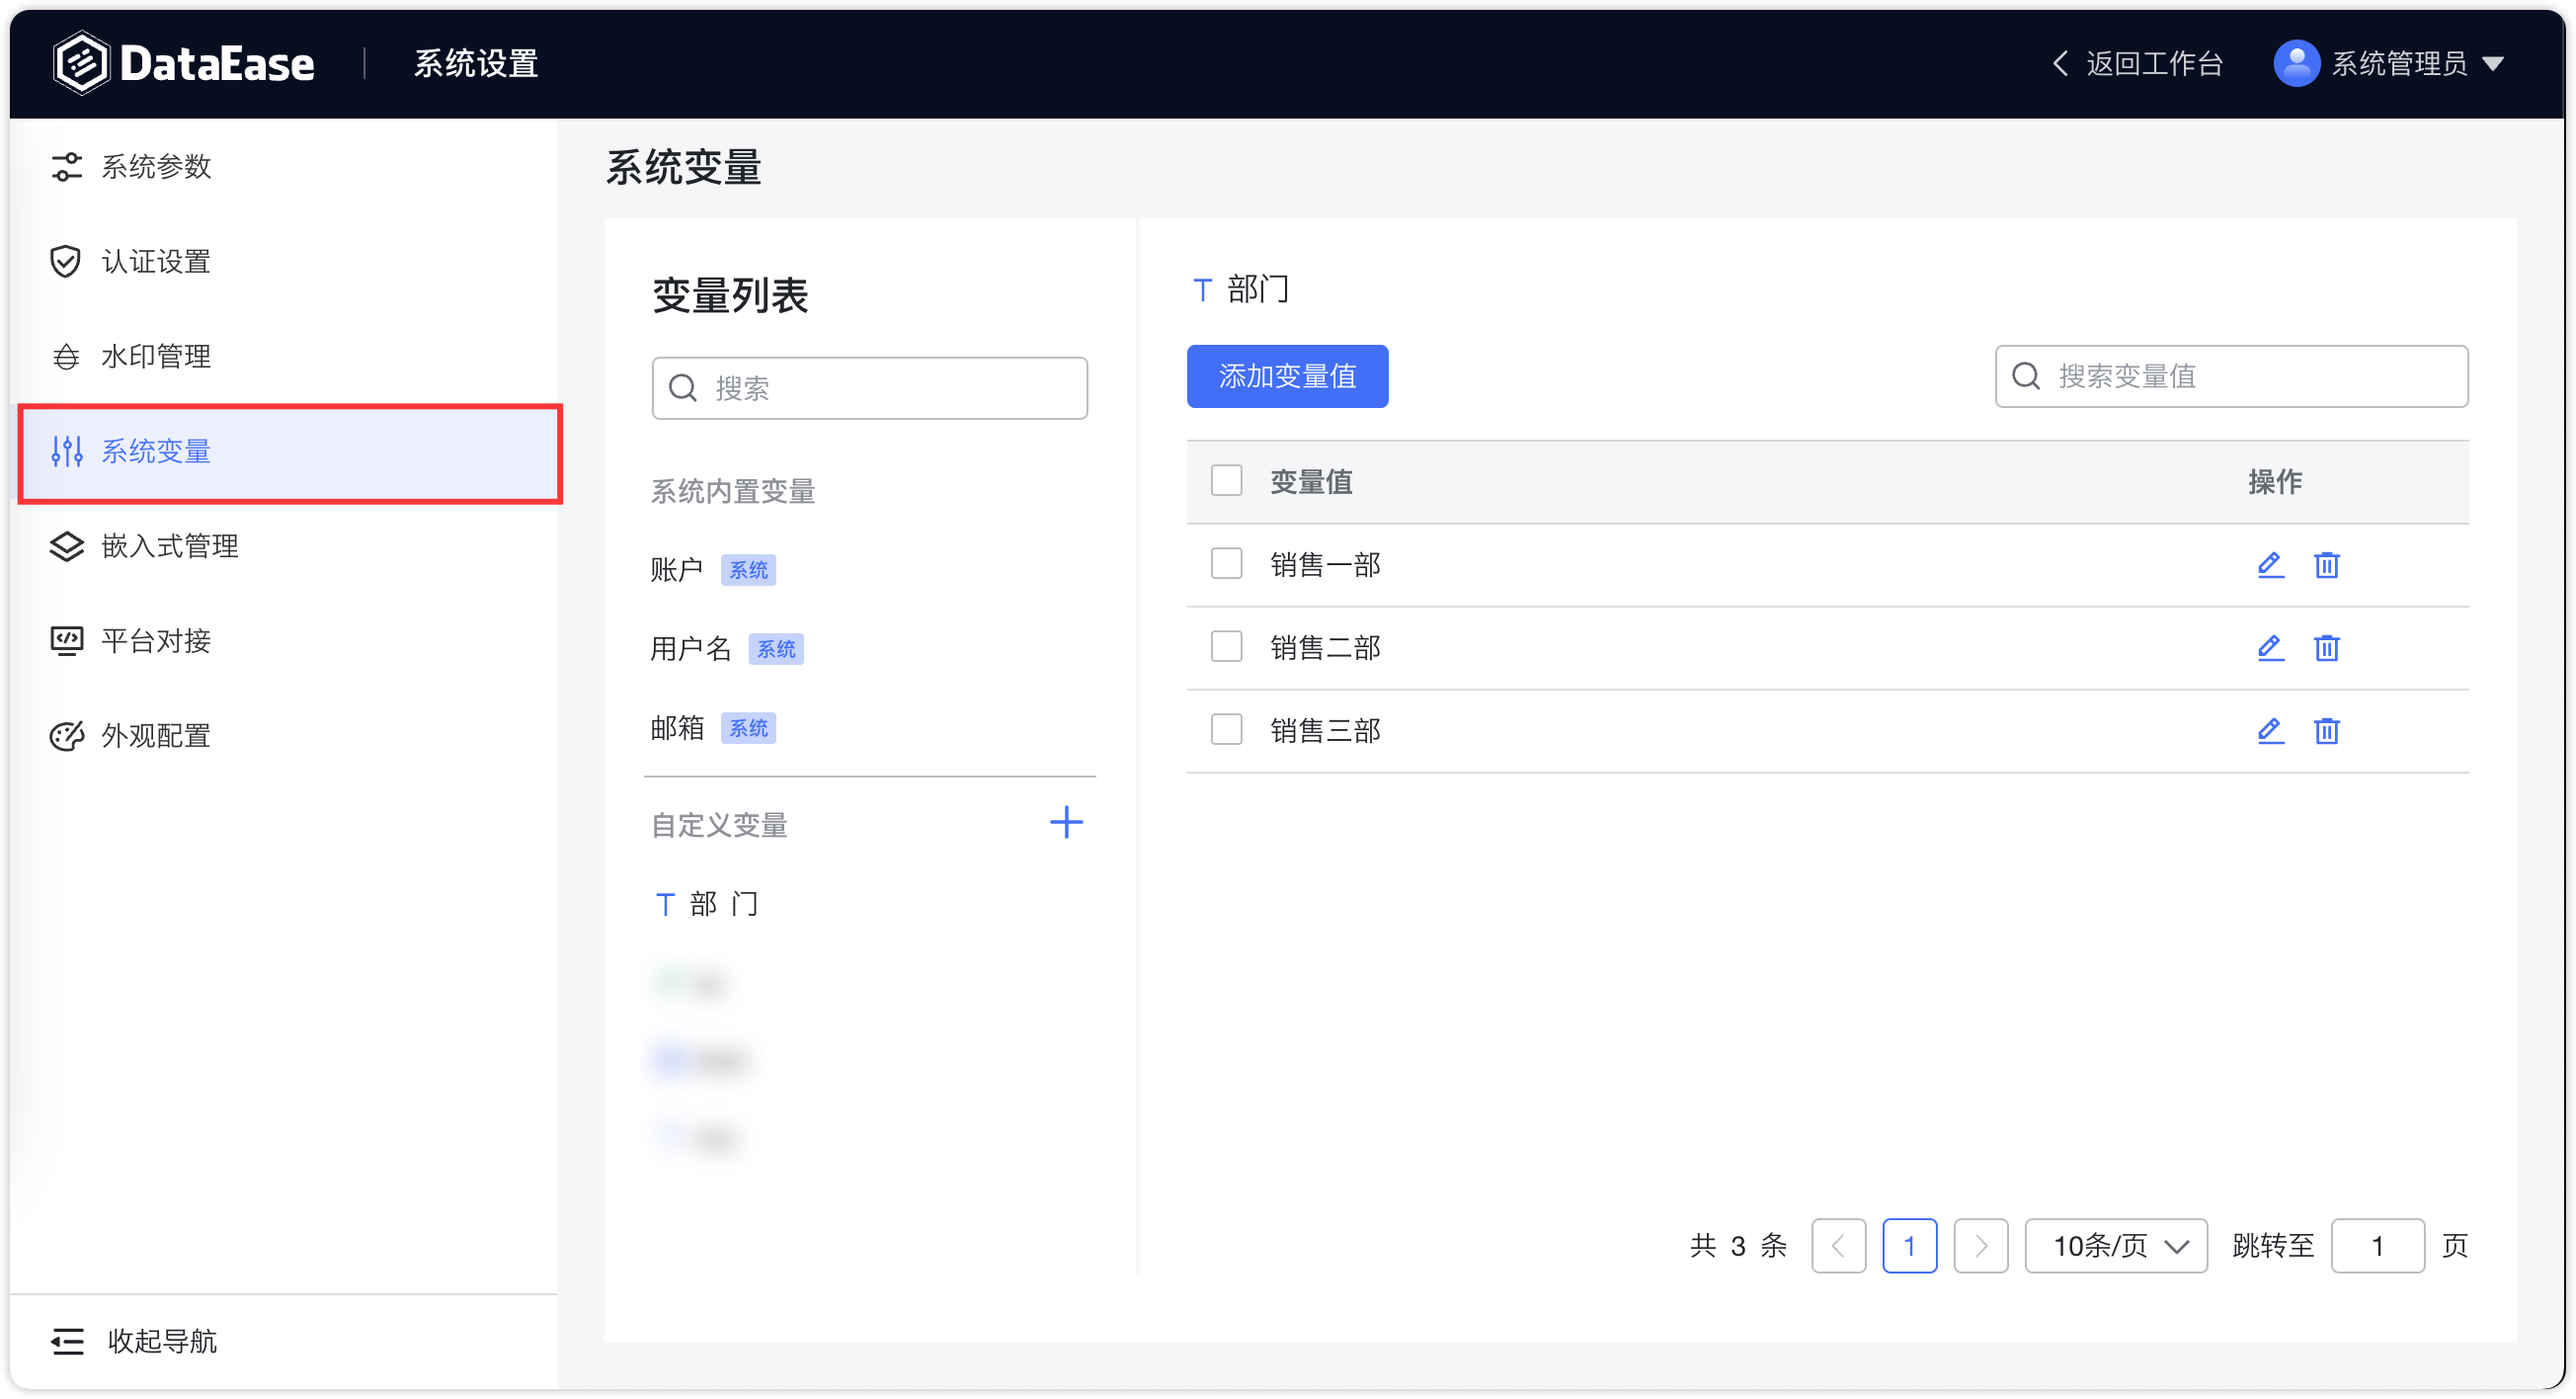The width and height of the screenshot is (2576, 1399).
Task: Go to next page arrow
Action: [x=1980, y=1246]
